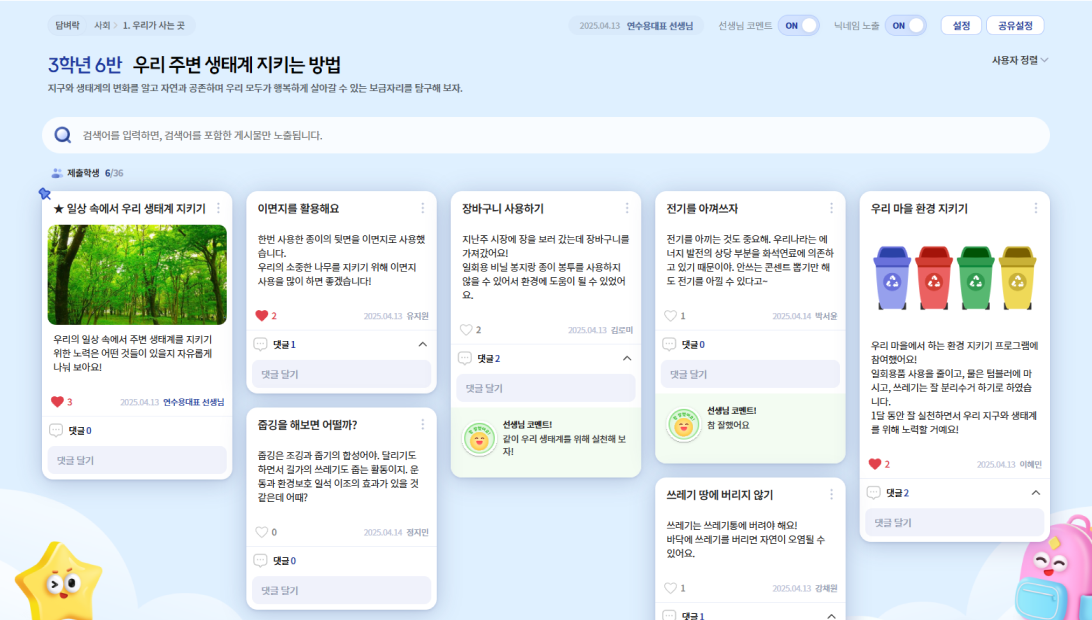Go to '1. 우리가 사는 곳' breadcrumb
The width and height of the screenshot is (1092, 620).
click(154, 25)
